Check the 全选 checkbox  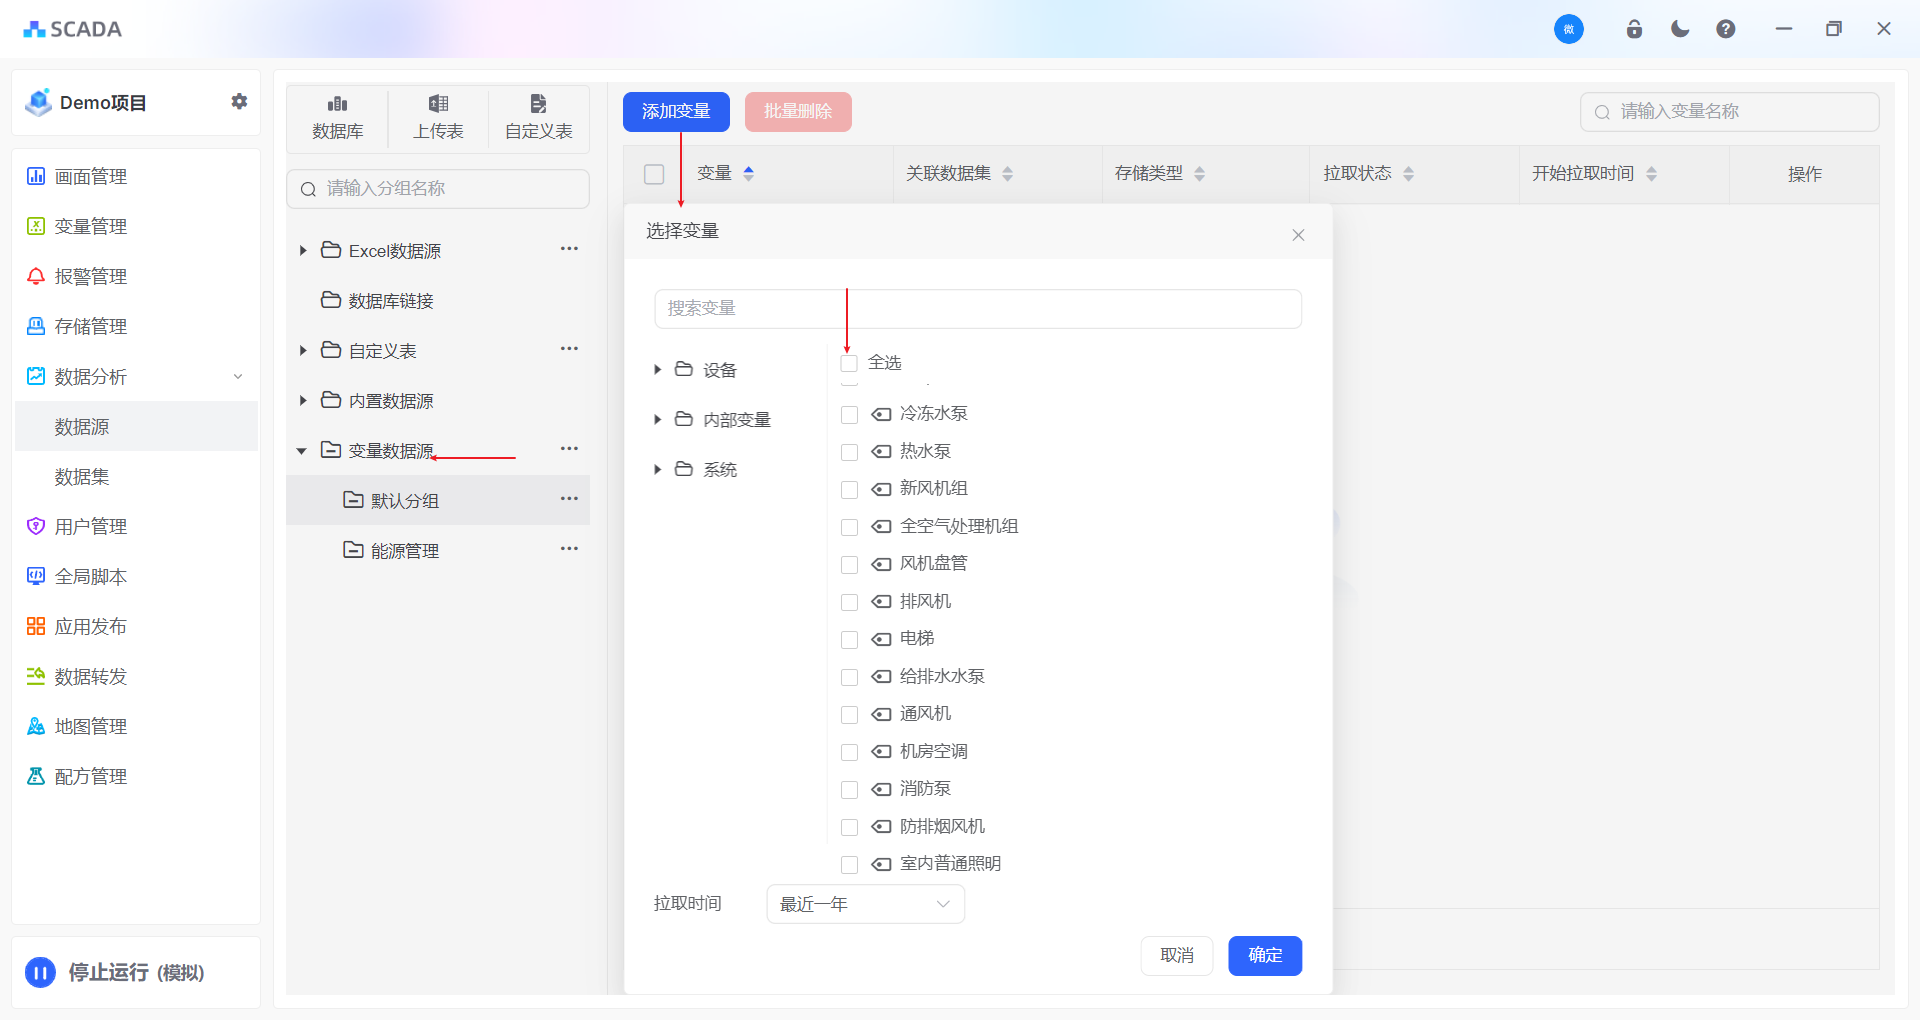[x=849, y=363]
